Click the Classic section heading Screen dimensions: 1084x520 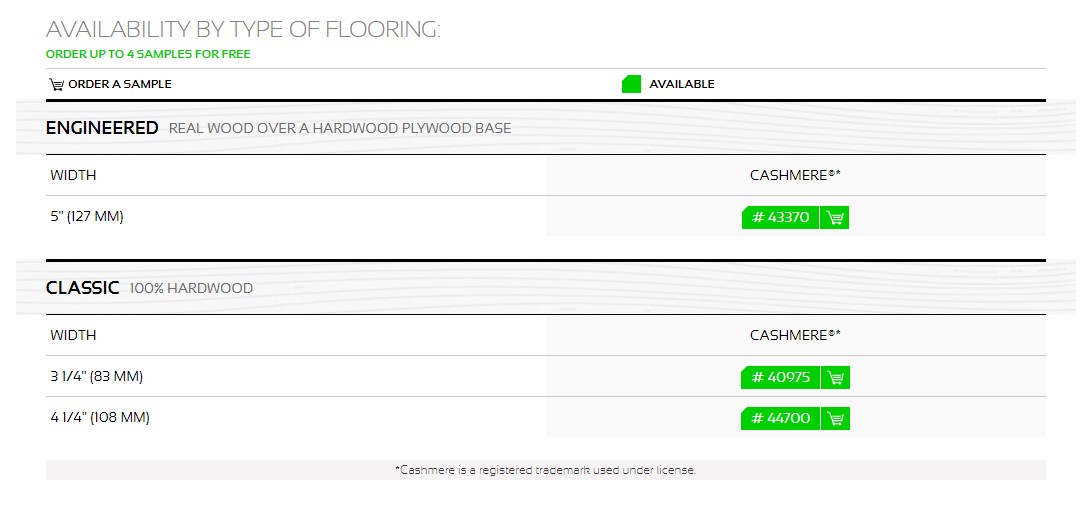click(x=82, y=288)
